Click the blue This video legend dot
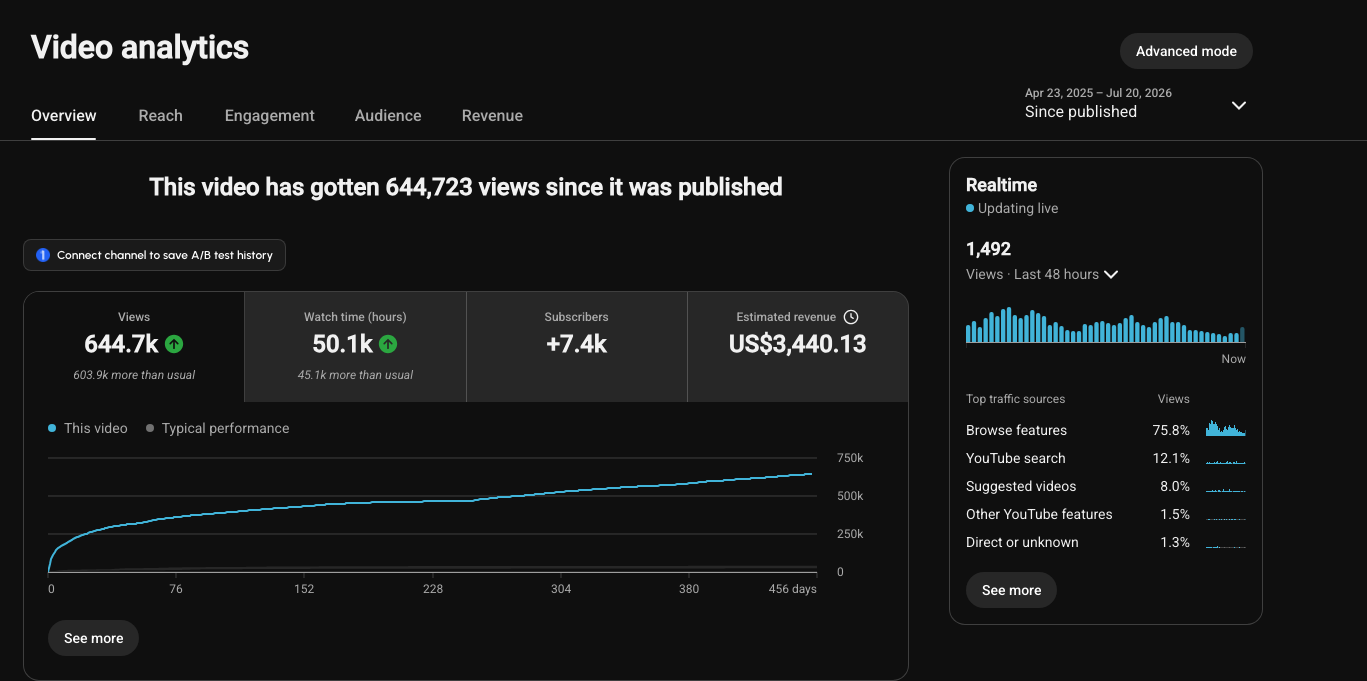The width and height of the screenshot is (1367, 681). [x=52, y=428]
